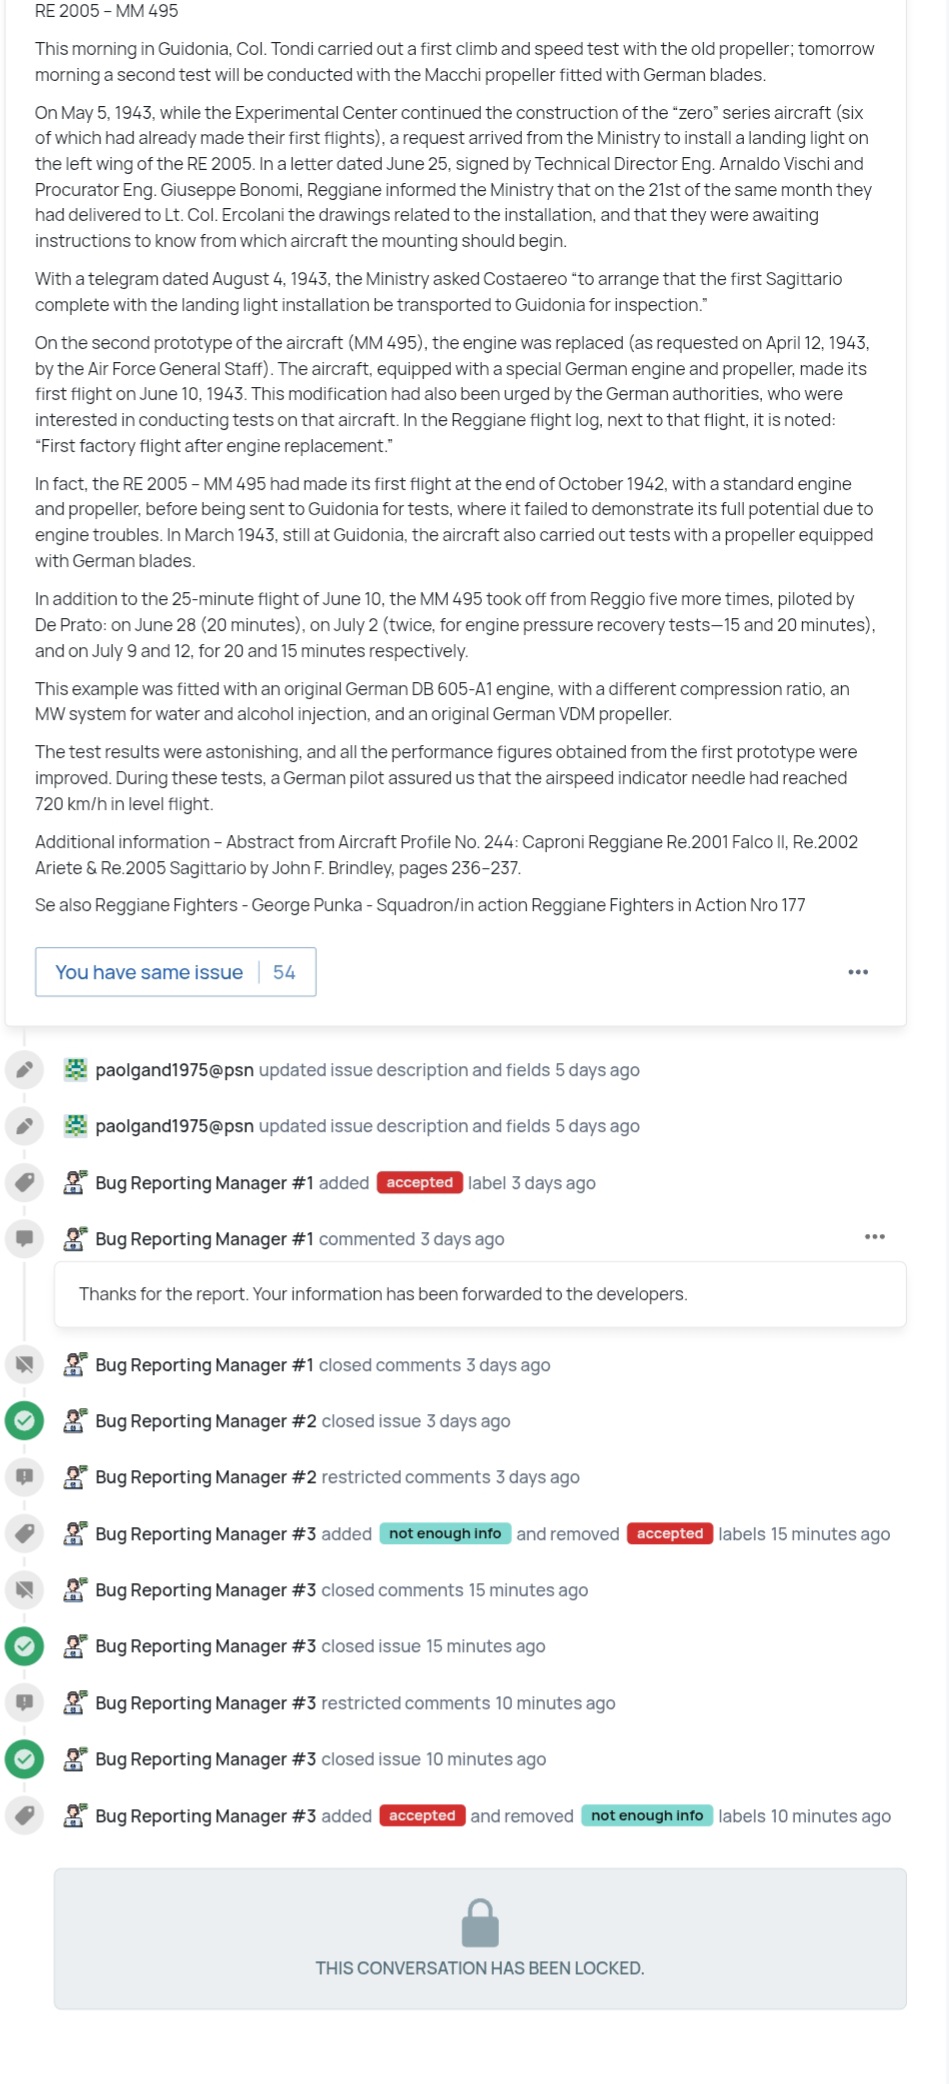Open Bug Reporting Manager #1 profile in the comment
The width and height of the screenshot is (949, 2084).
204,1239
